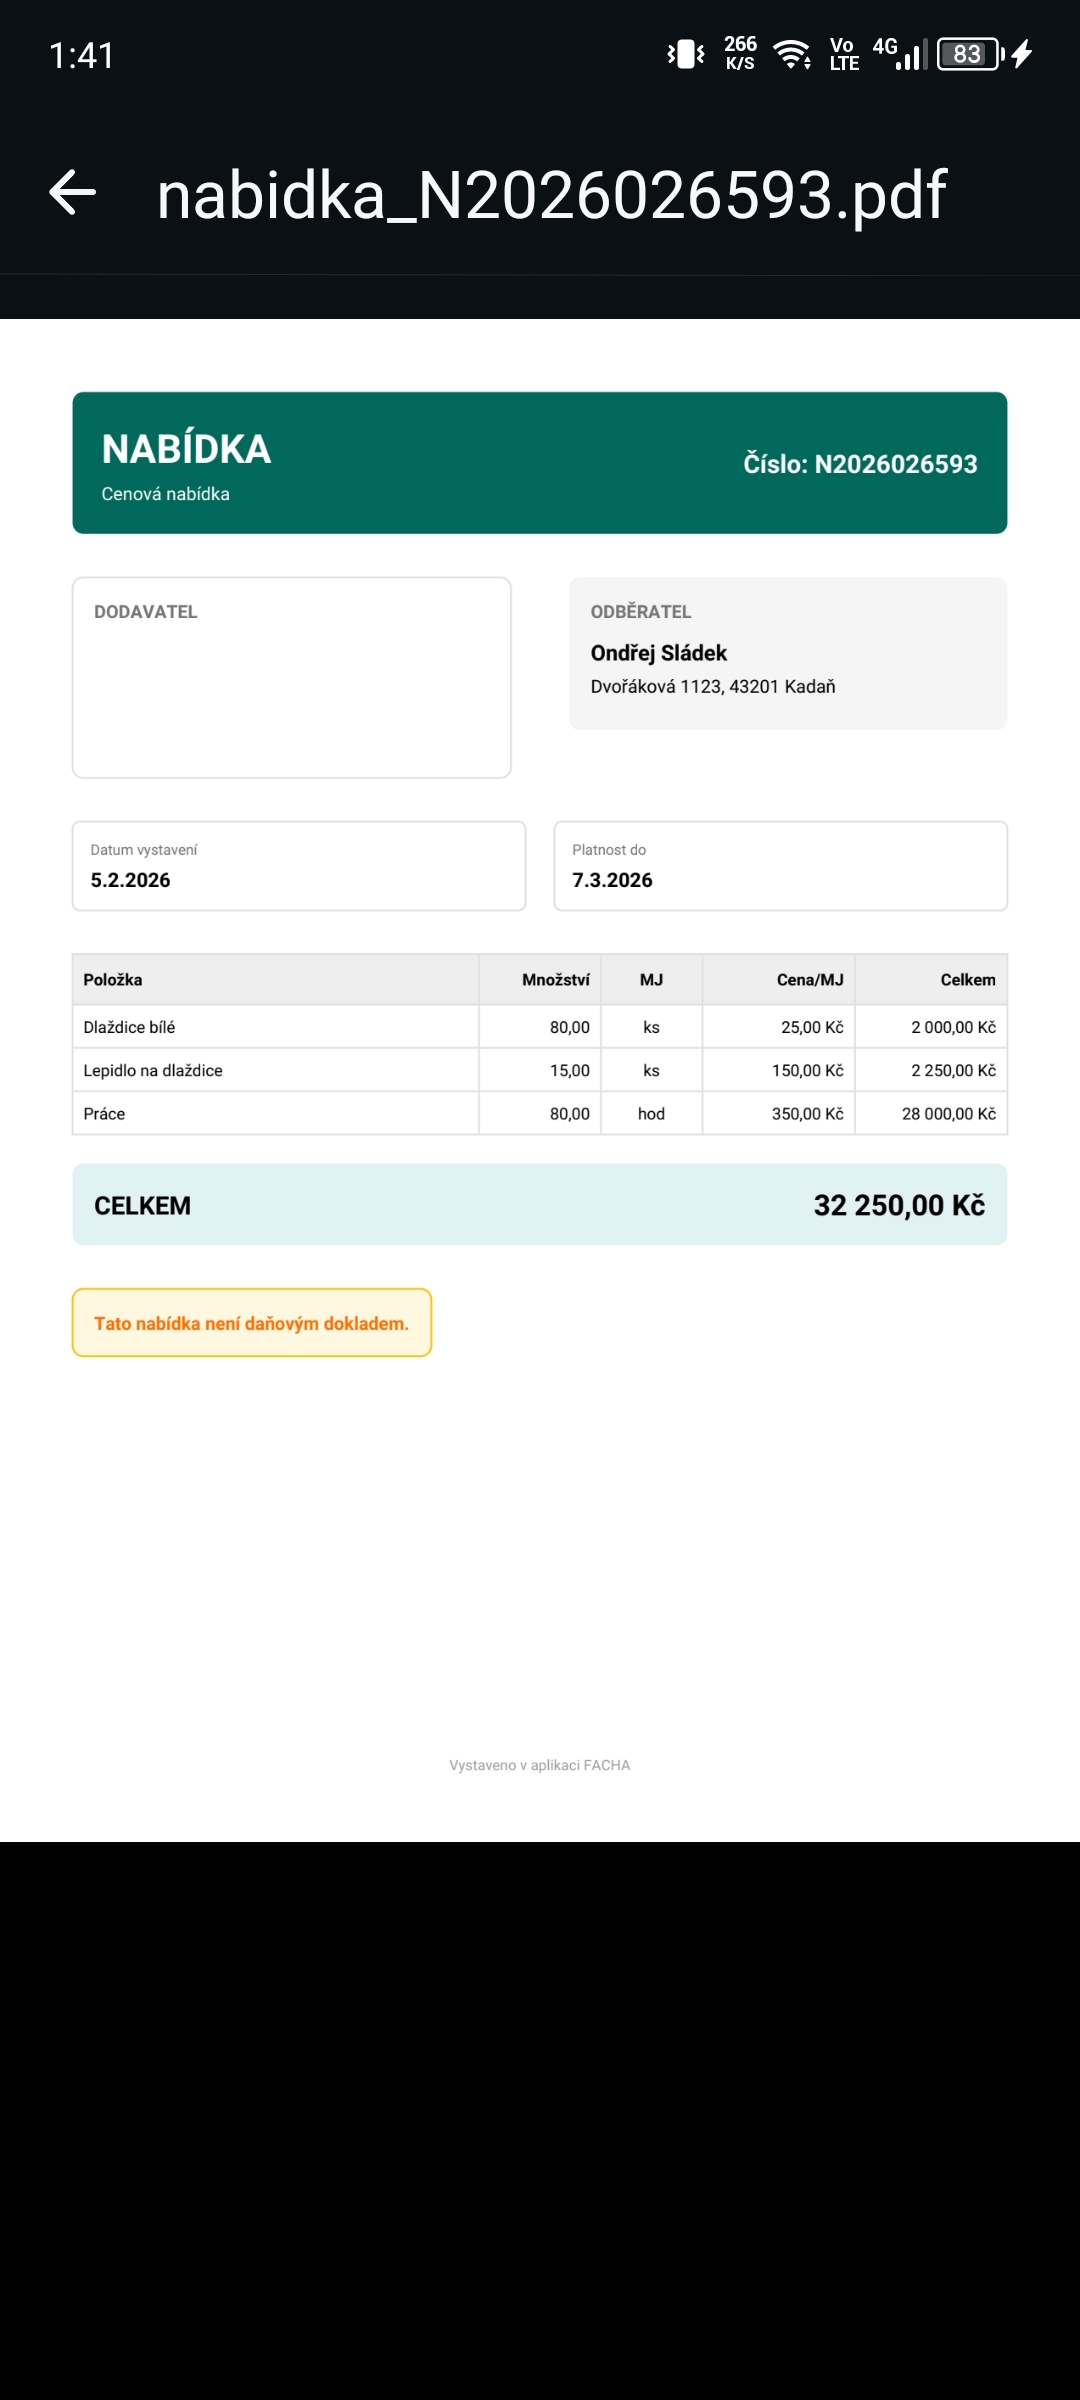This screenshot has height=2400, width=1080.
Task: Tap the network speed indicator
Action: click(740, 54)
